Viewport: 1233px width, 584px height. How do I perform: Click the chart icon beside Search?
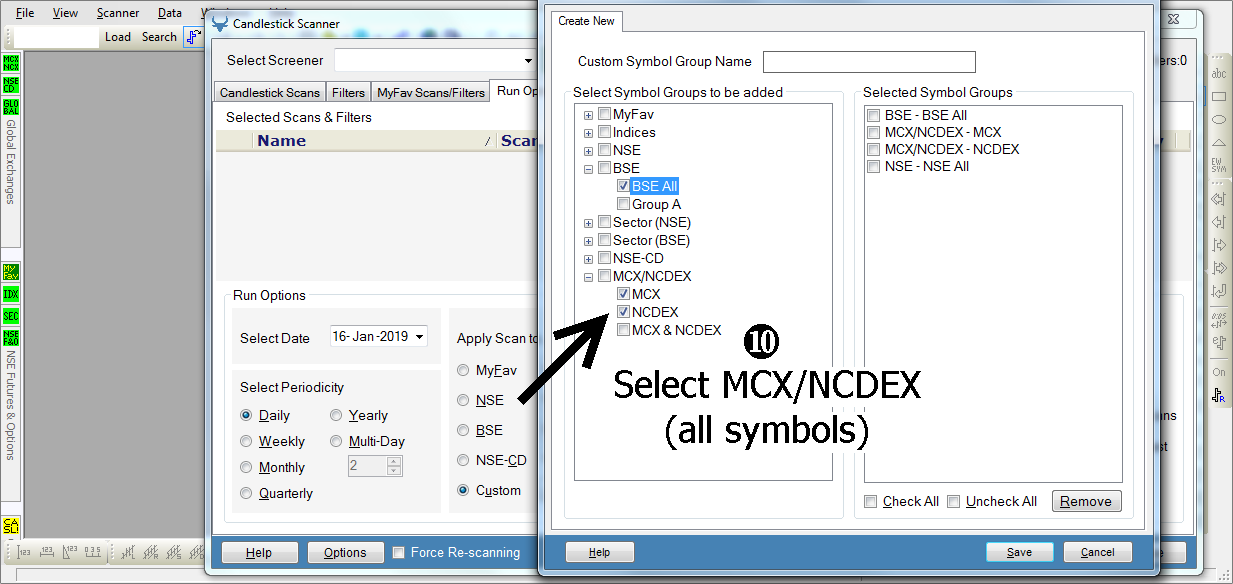tap(192, 37)
